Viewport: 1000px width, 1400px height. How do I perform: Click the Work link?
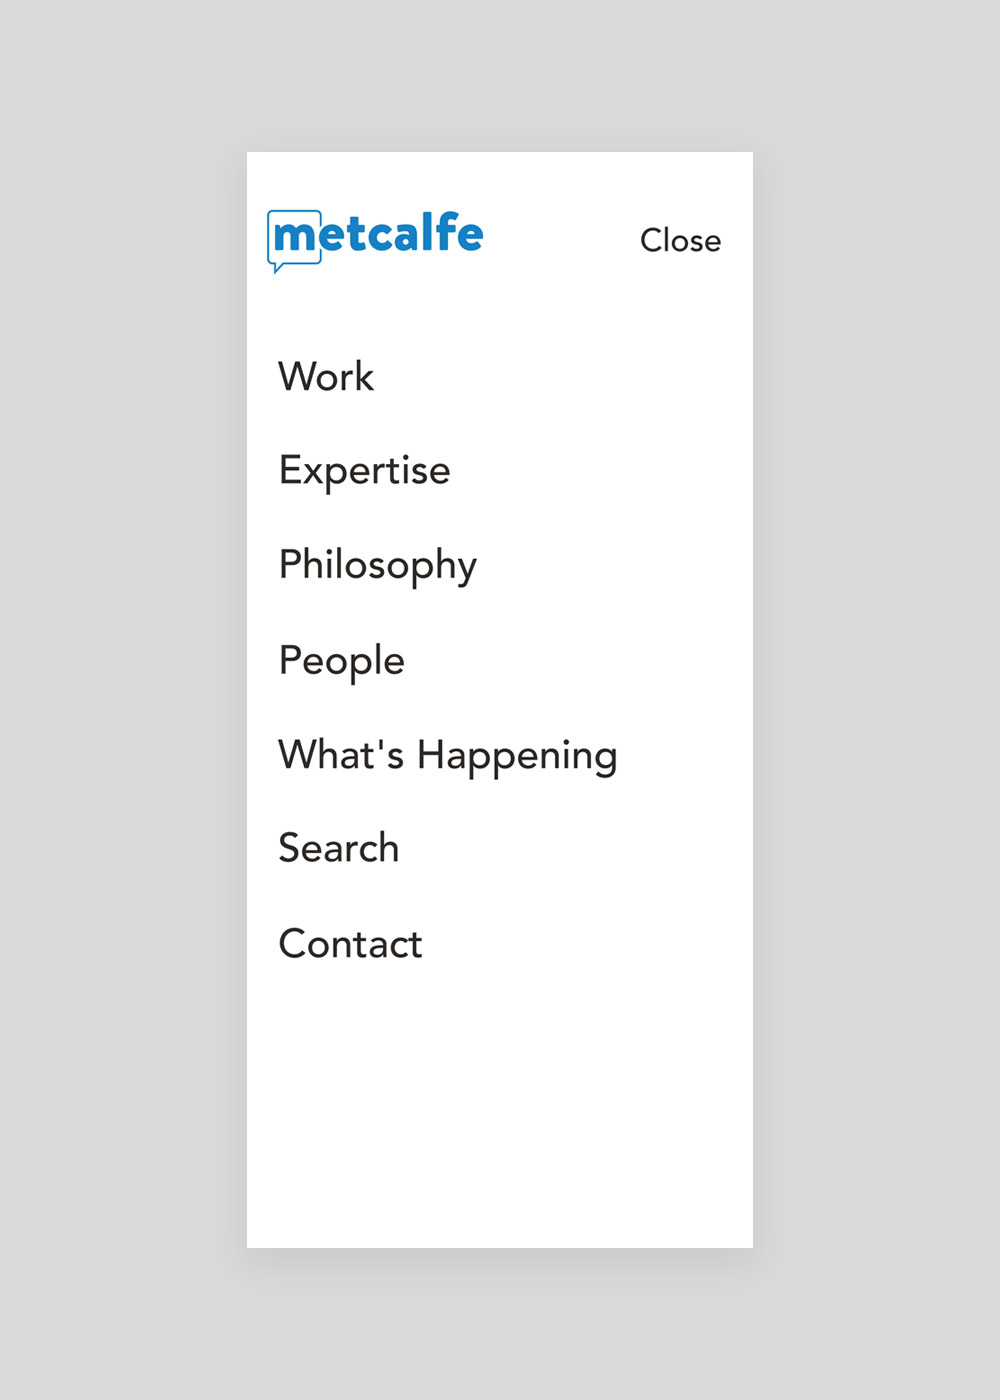[x=326, y=377]
